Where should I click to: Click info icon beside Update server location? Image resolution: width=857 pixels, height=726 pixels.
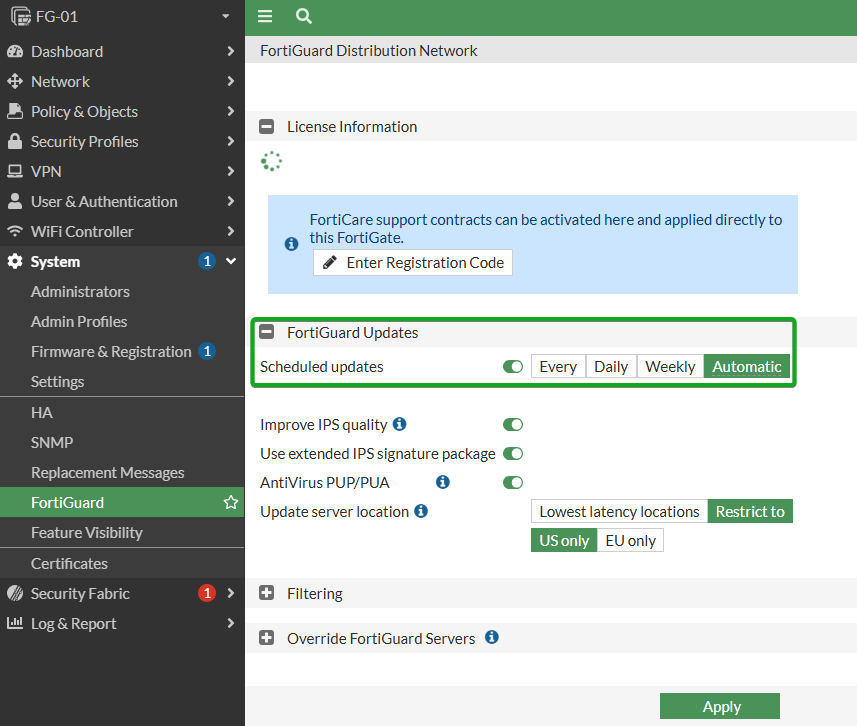coord(421,511)
